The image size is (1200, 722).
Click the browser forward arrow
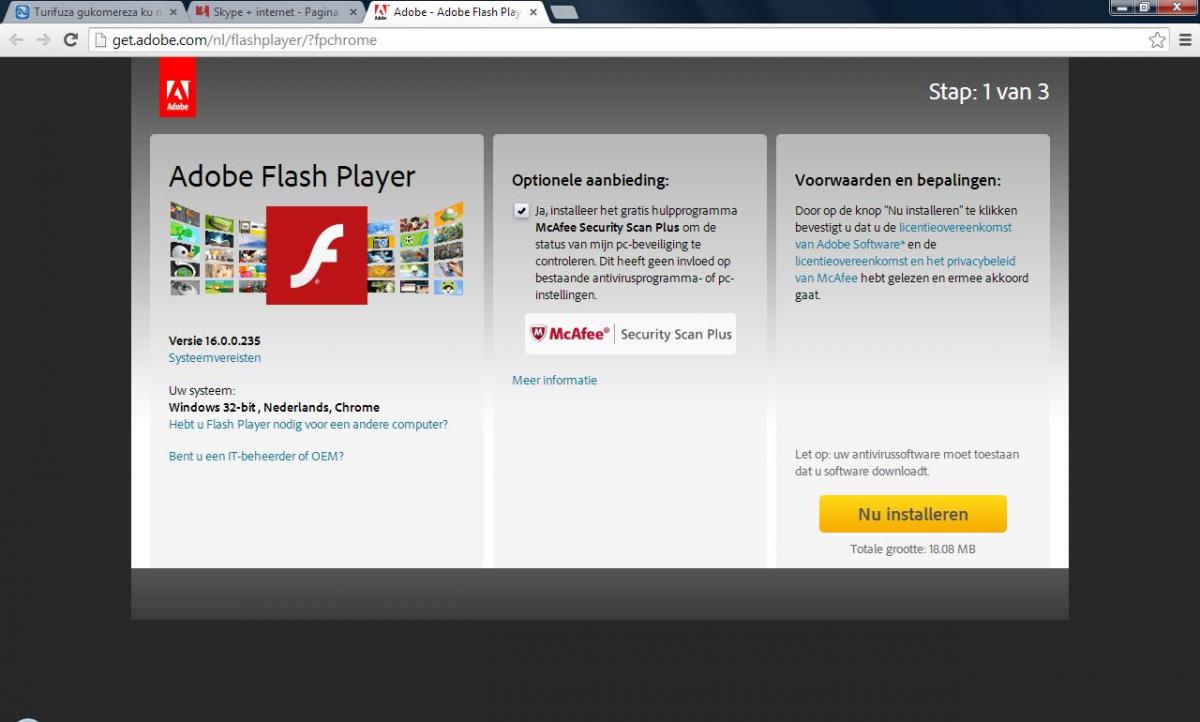pos(43,40)
